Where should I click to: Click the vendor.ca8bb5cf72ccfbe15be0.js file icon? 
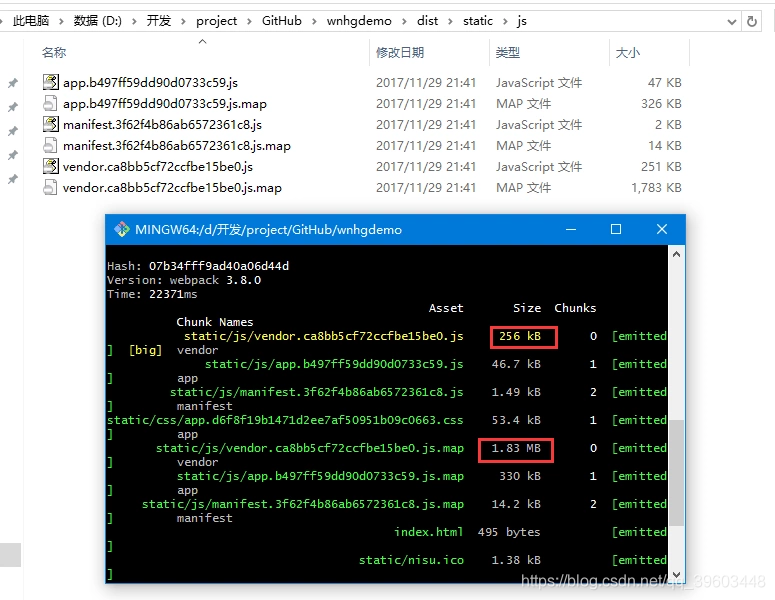pyautogui.click(x=50, y=166)
